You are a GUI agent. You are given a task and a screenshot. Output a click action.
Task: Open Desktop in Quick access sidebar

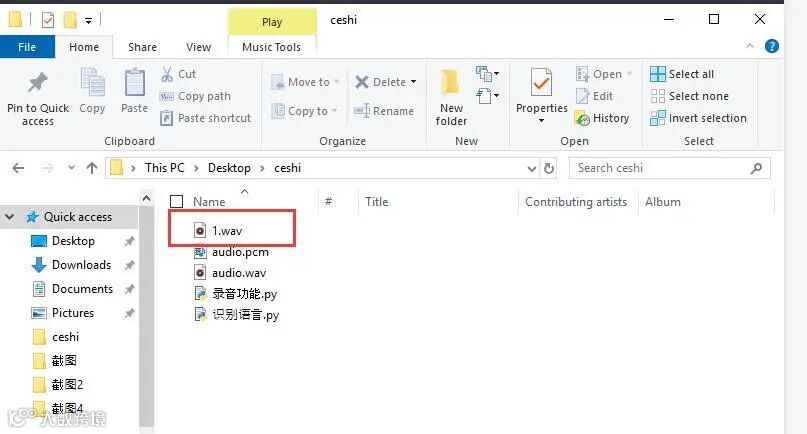tap(63, 241)
